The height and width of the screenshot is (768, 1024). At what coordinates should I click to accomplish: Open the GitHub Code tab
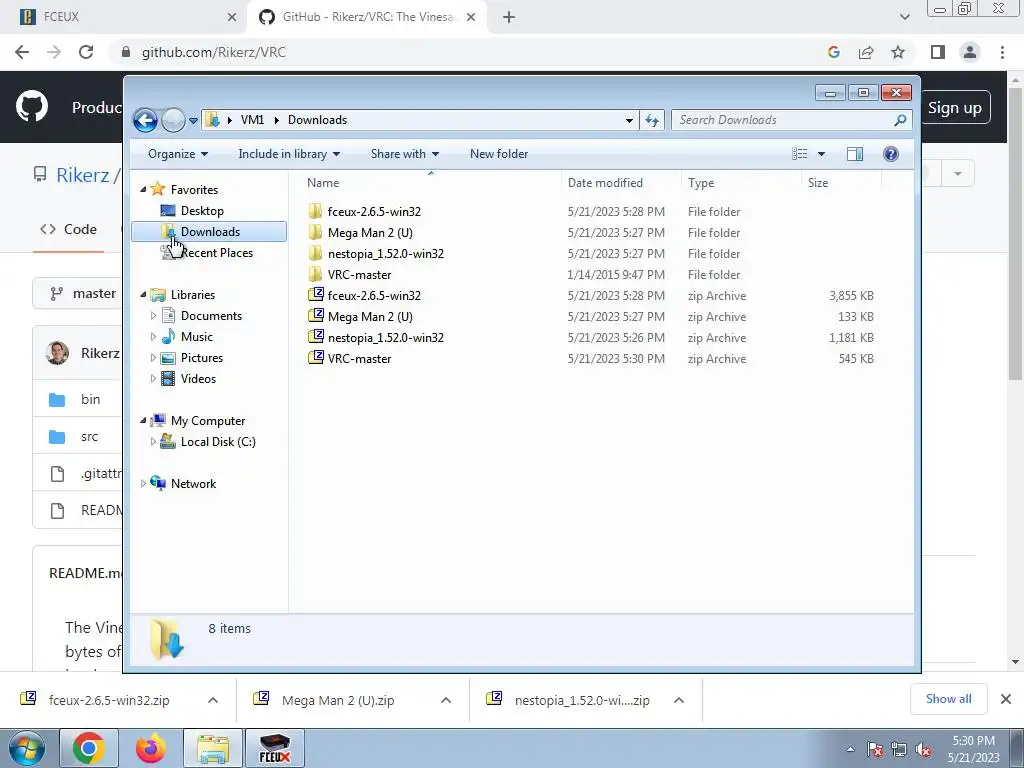(x=69, y=229)
